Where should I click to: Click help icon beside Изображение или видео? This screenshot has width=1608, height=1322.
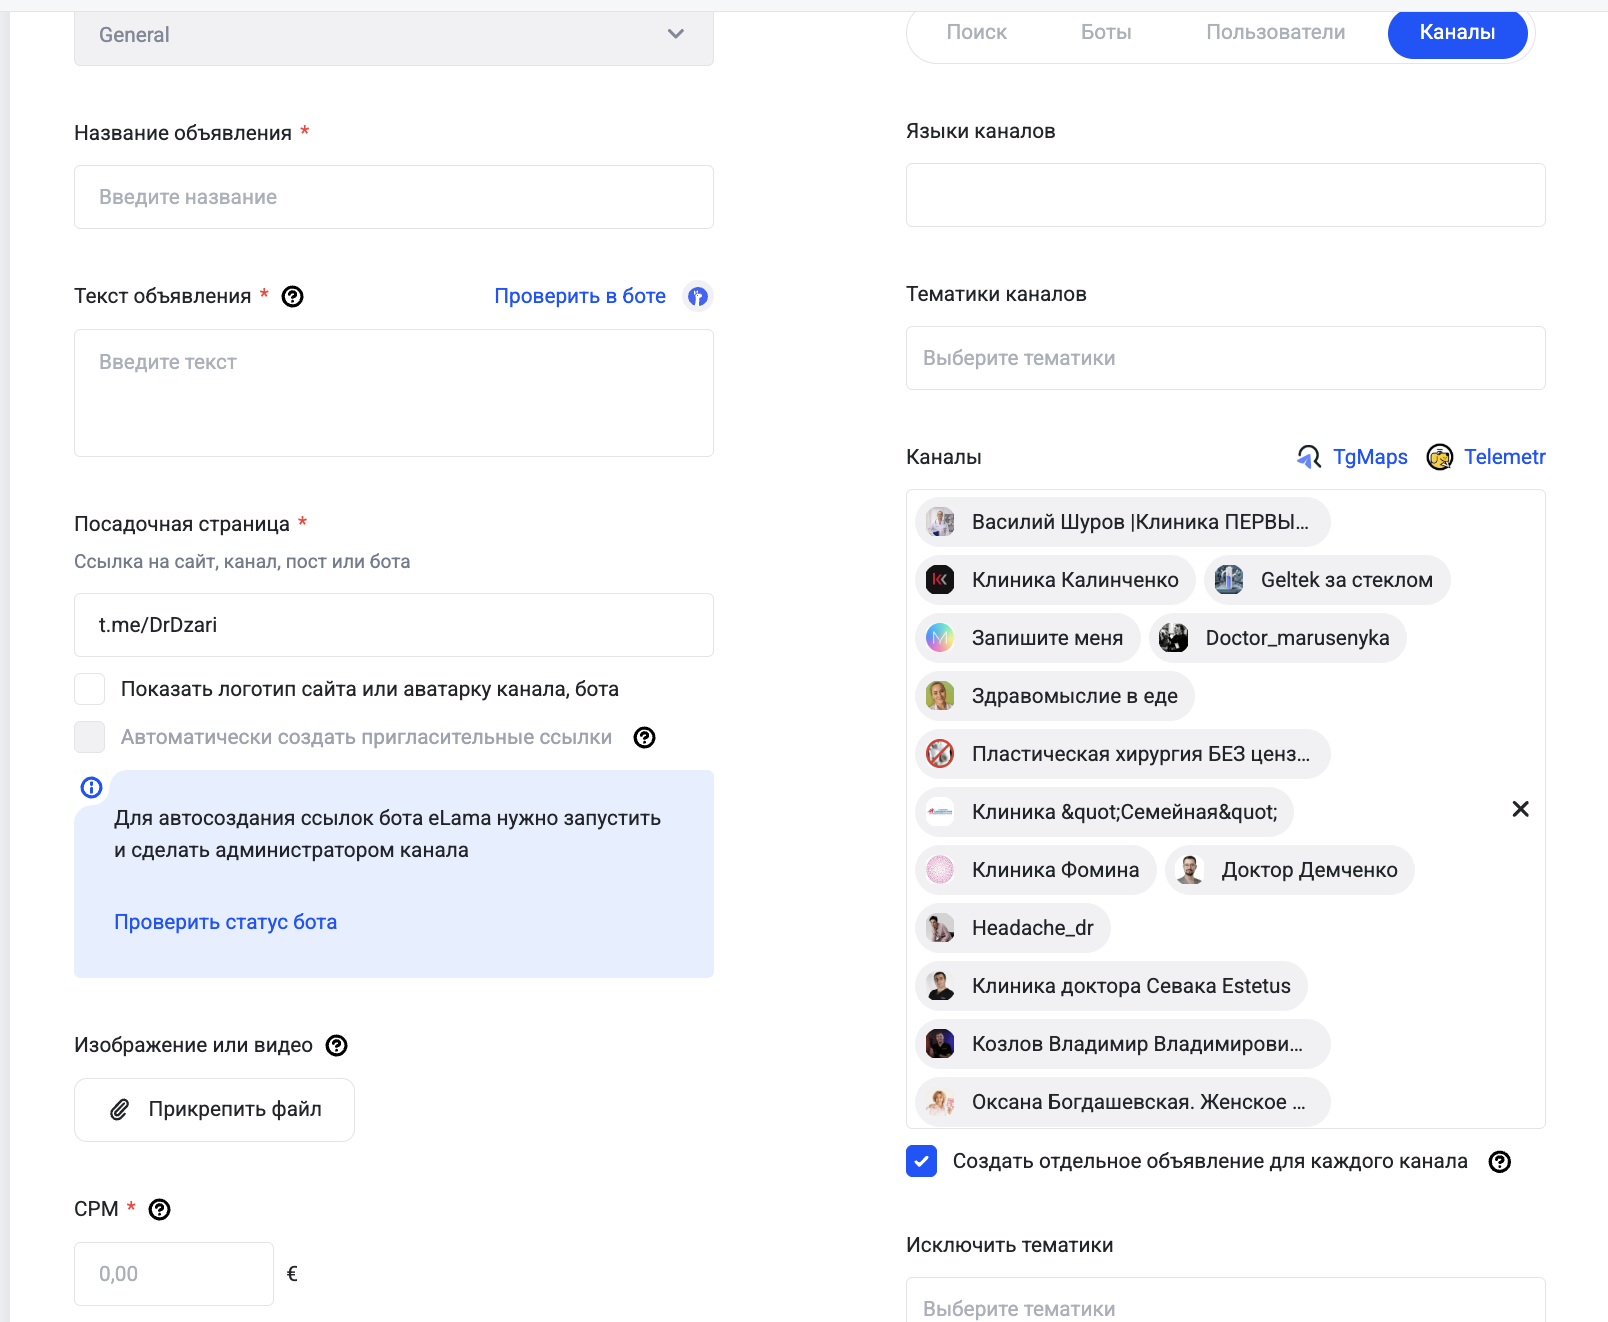click(x=337, y=1046)
